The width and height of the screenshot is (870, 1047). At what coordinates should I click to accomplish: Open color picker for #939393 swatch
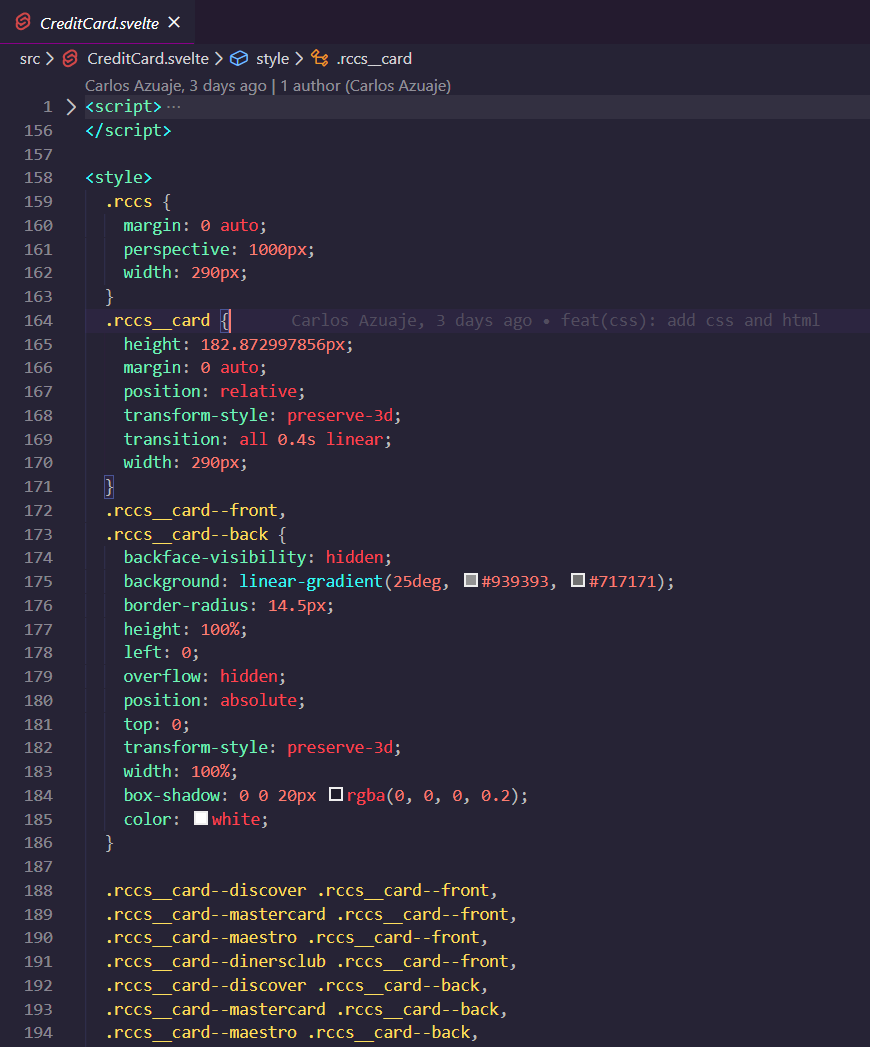(x=471, y=580)
